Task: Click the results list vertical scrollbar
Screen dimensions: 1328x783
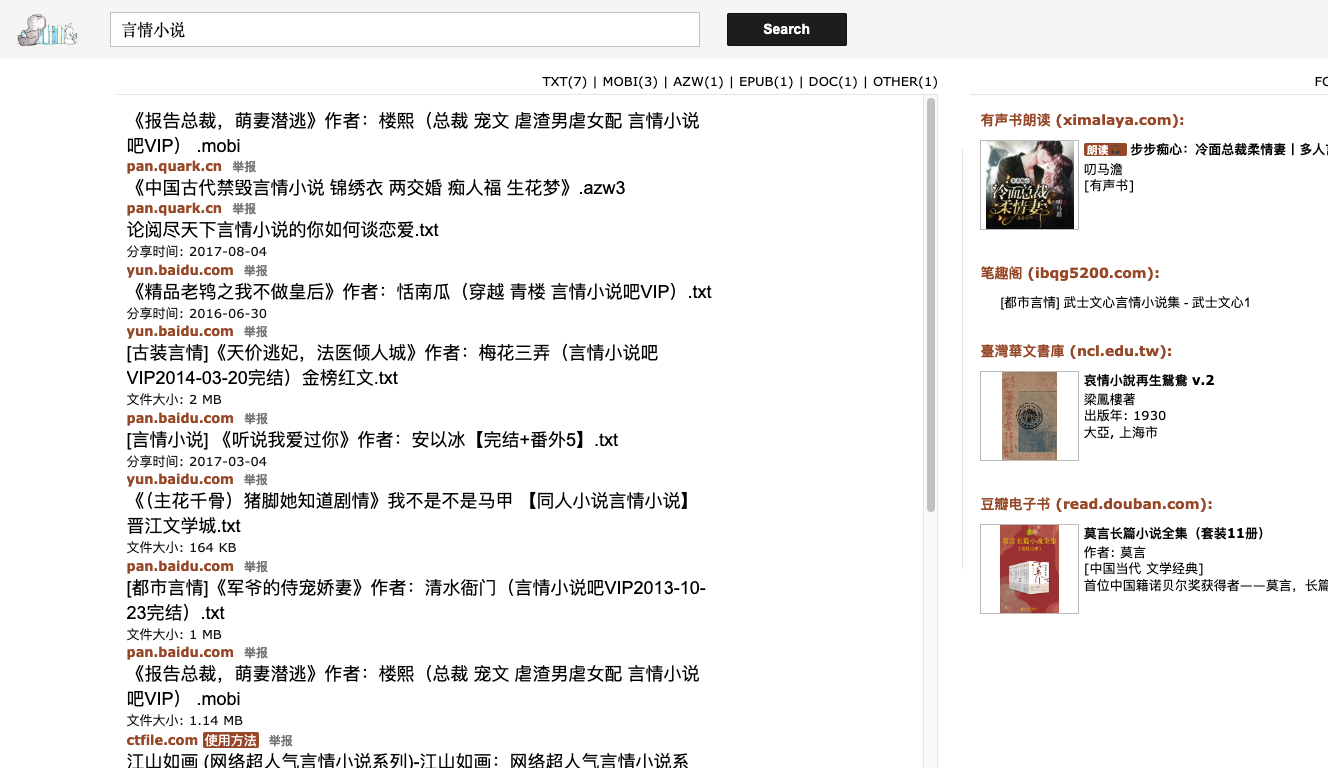Action: (931, 305)
